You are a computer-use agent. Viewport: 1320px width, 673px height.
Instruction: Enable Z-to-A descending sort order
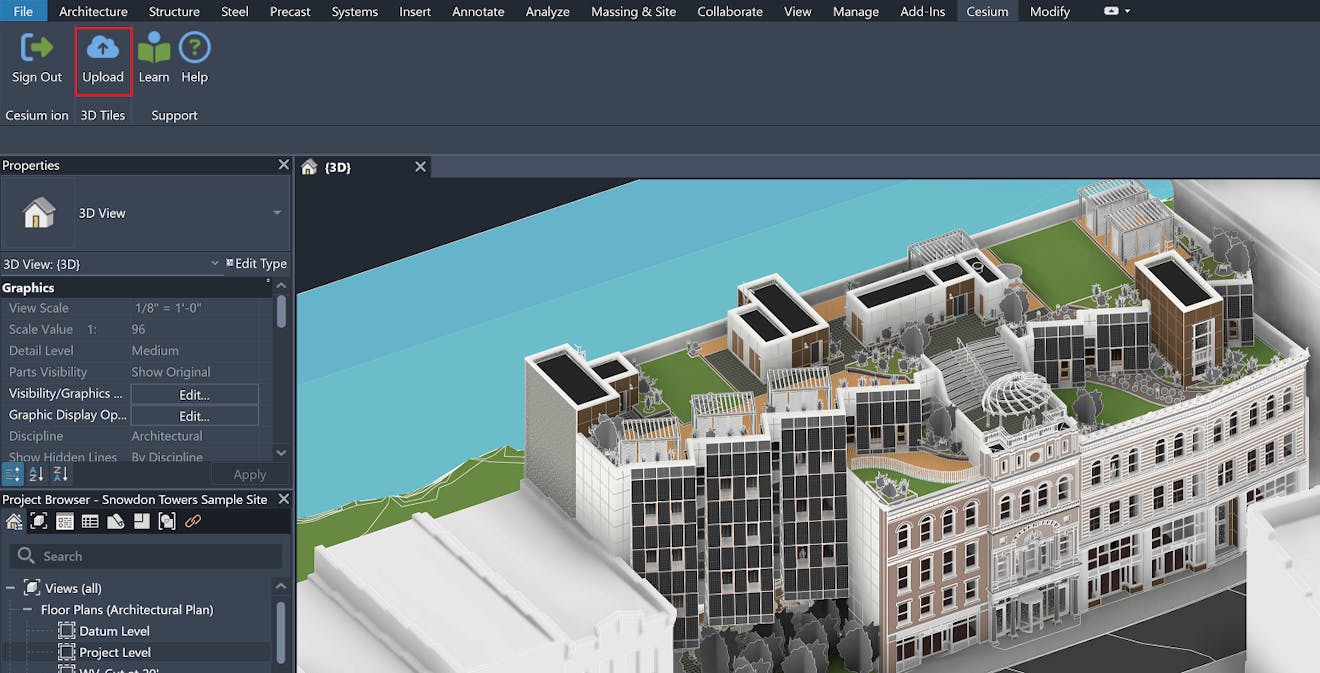point(60,474)
